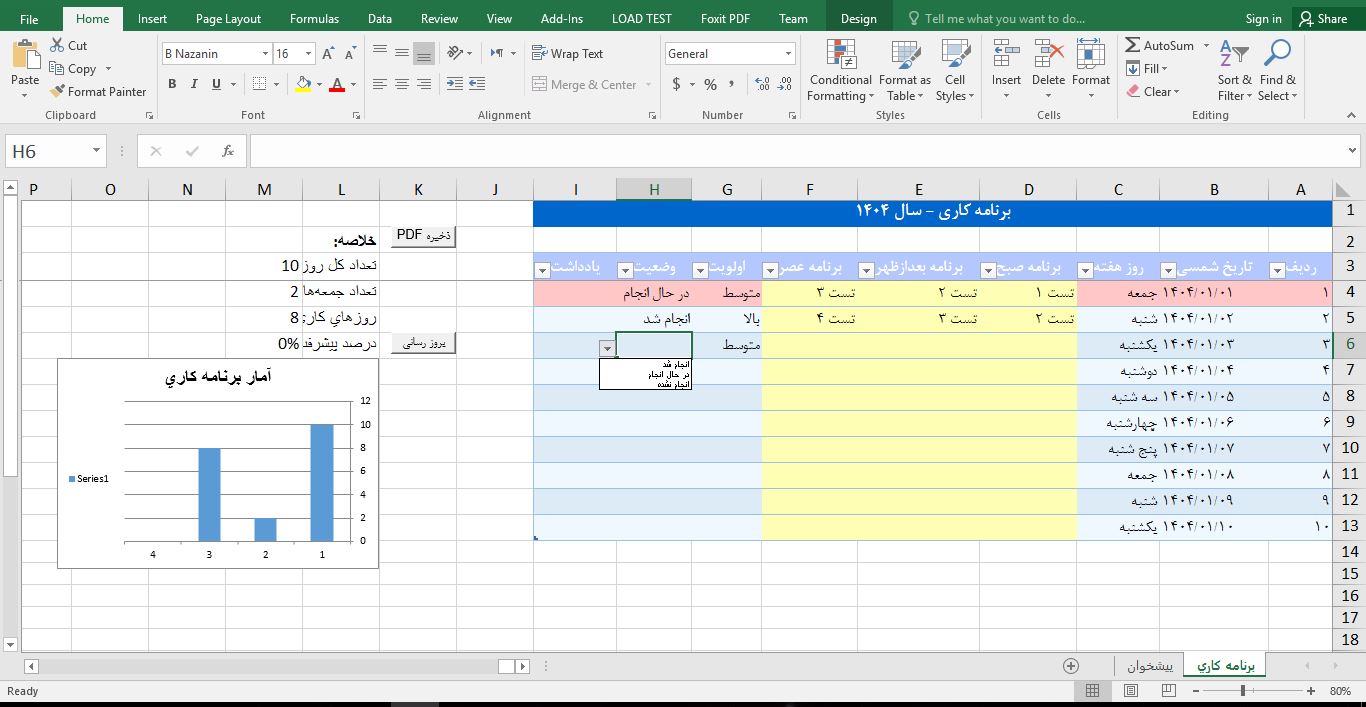Click Merge & Center
1366x707 pixels.
tap(585, 84)
